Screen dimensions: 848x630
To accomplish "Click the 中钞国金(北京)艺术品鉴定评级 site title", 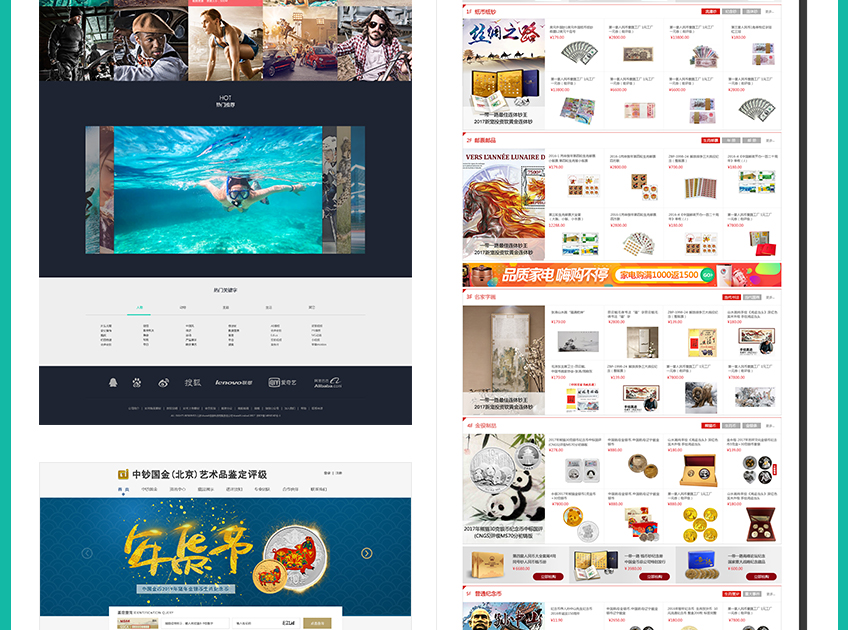I will pyautogui.click(x=200, y=475).
